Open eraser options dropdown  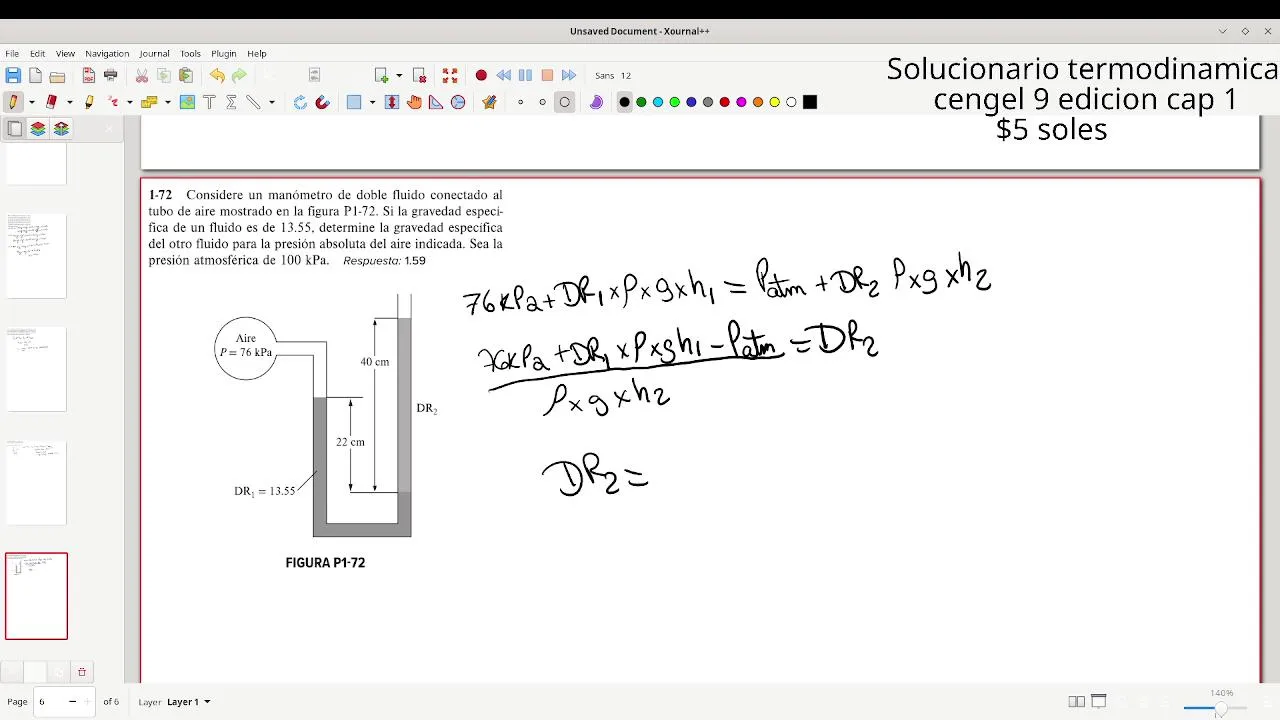click(x=69, y=102)
